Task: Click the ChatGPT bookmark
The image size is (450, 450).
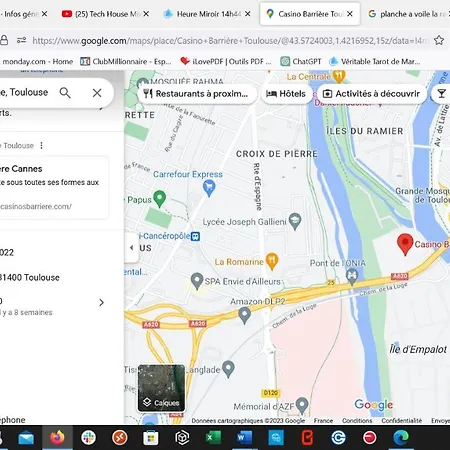Action: tap(301, 61)
